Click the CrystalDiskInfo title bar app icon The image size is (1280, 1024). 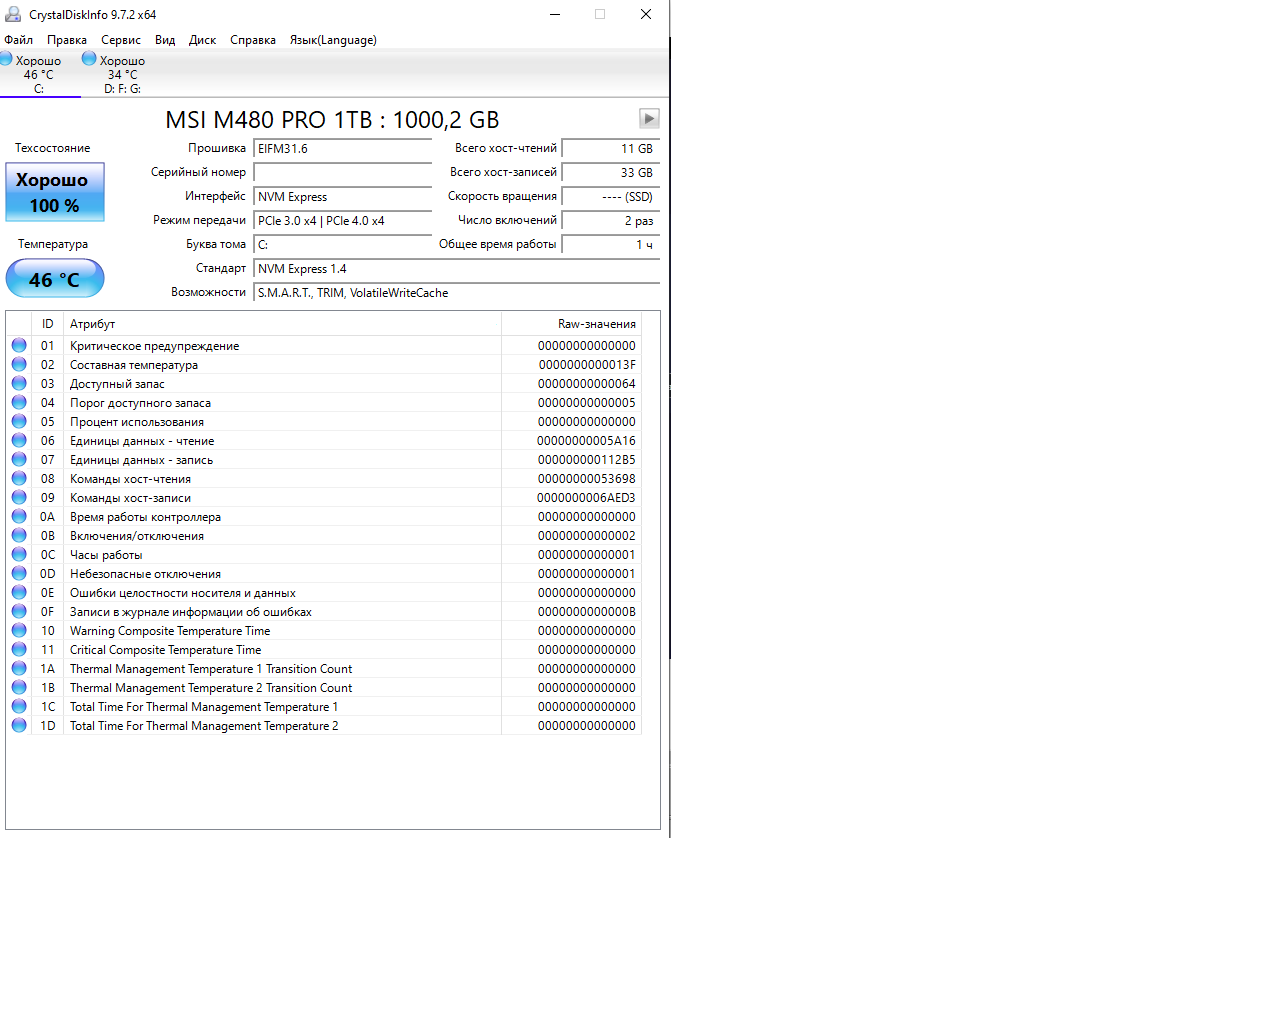(13, 14)
